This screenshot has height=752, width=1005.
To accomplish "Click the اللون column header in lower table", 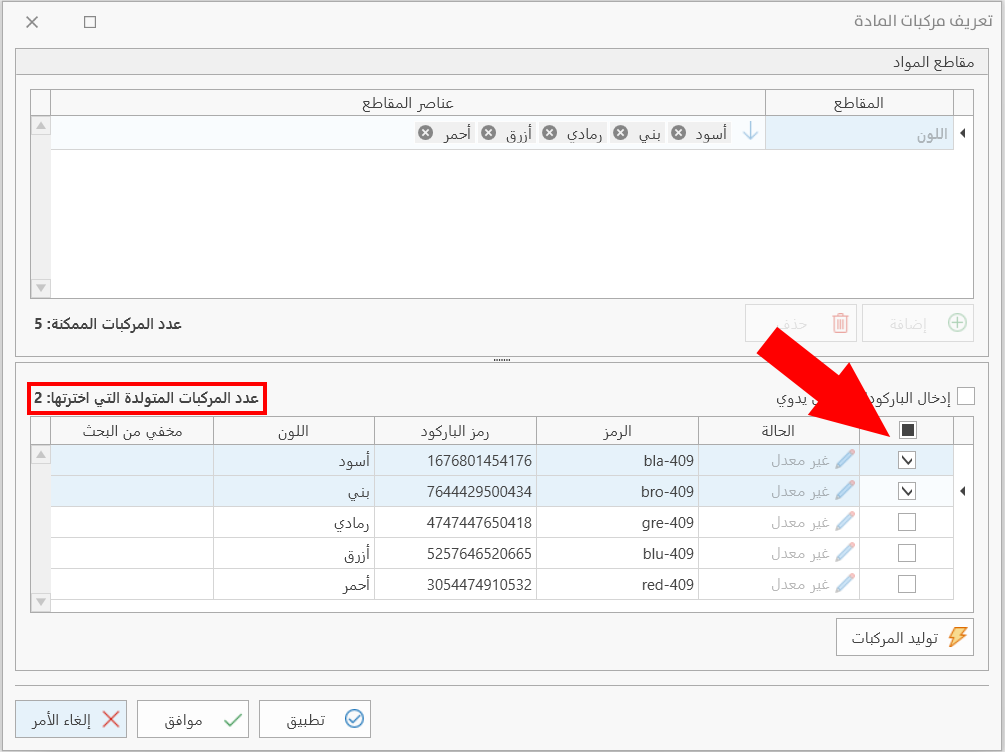I will [294, 431].
